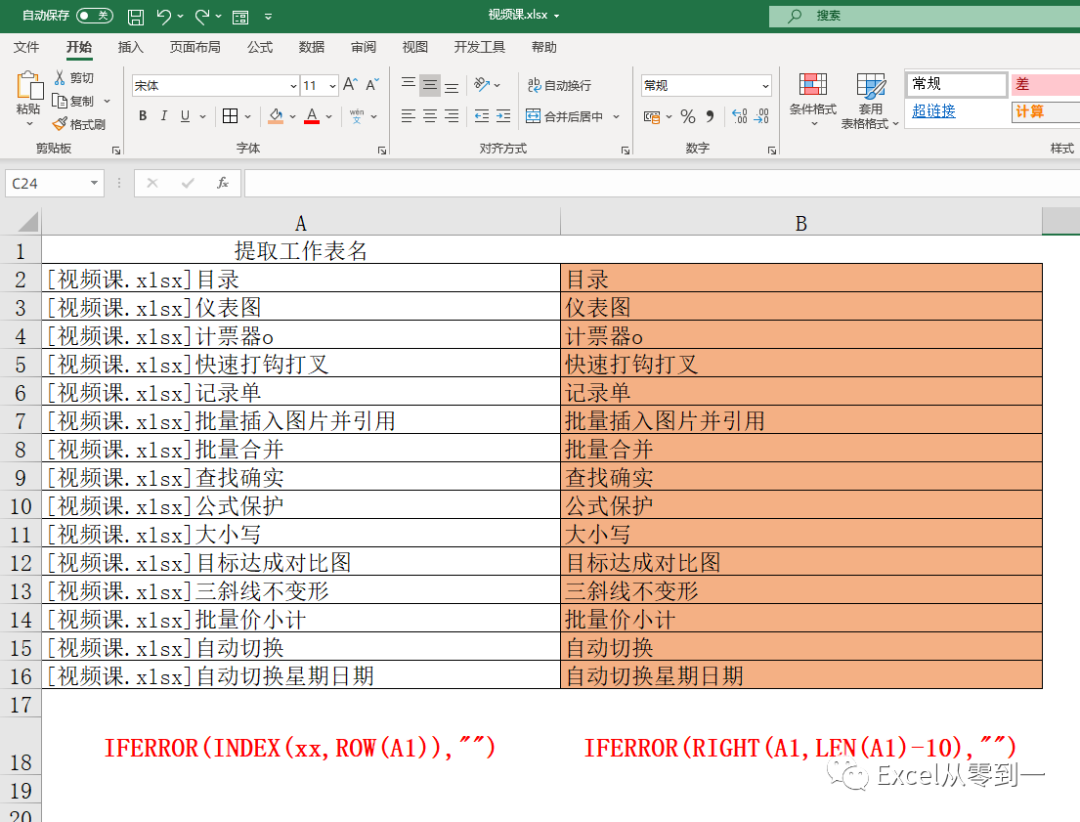Image resolution: width=1080 pixels, height=822 pixels.
Task: Click the top align icon
Action: click(x=408, y=85)
